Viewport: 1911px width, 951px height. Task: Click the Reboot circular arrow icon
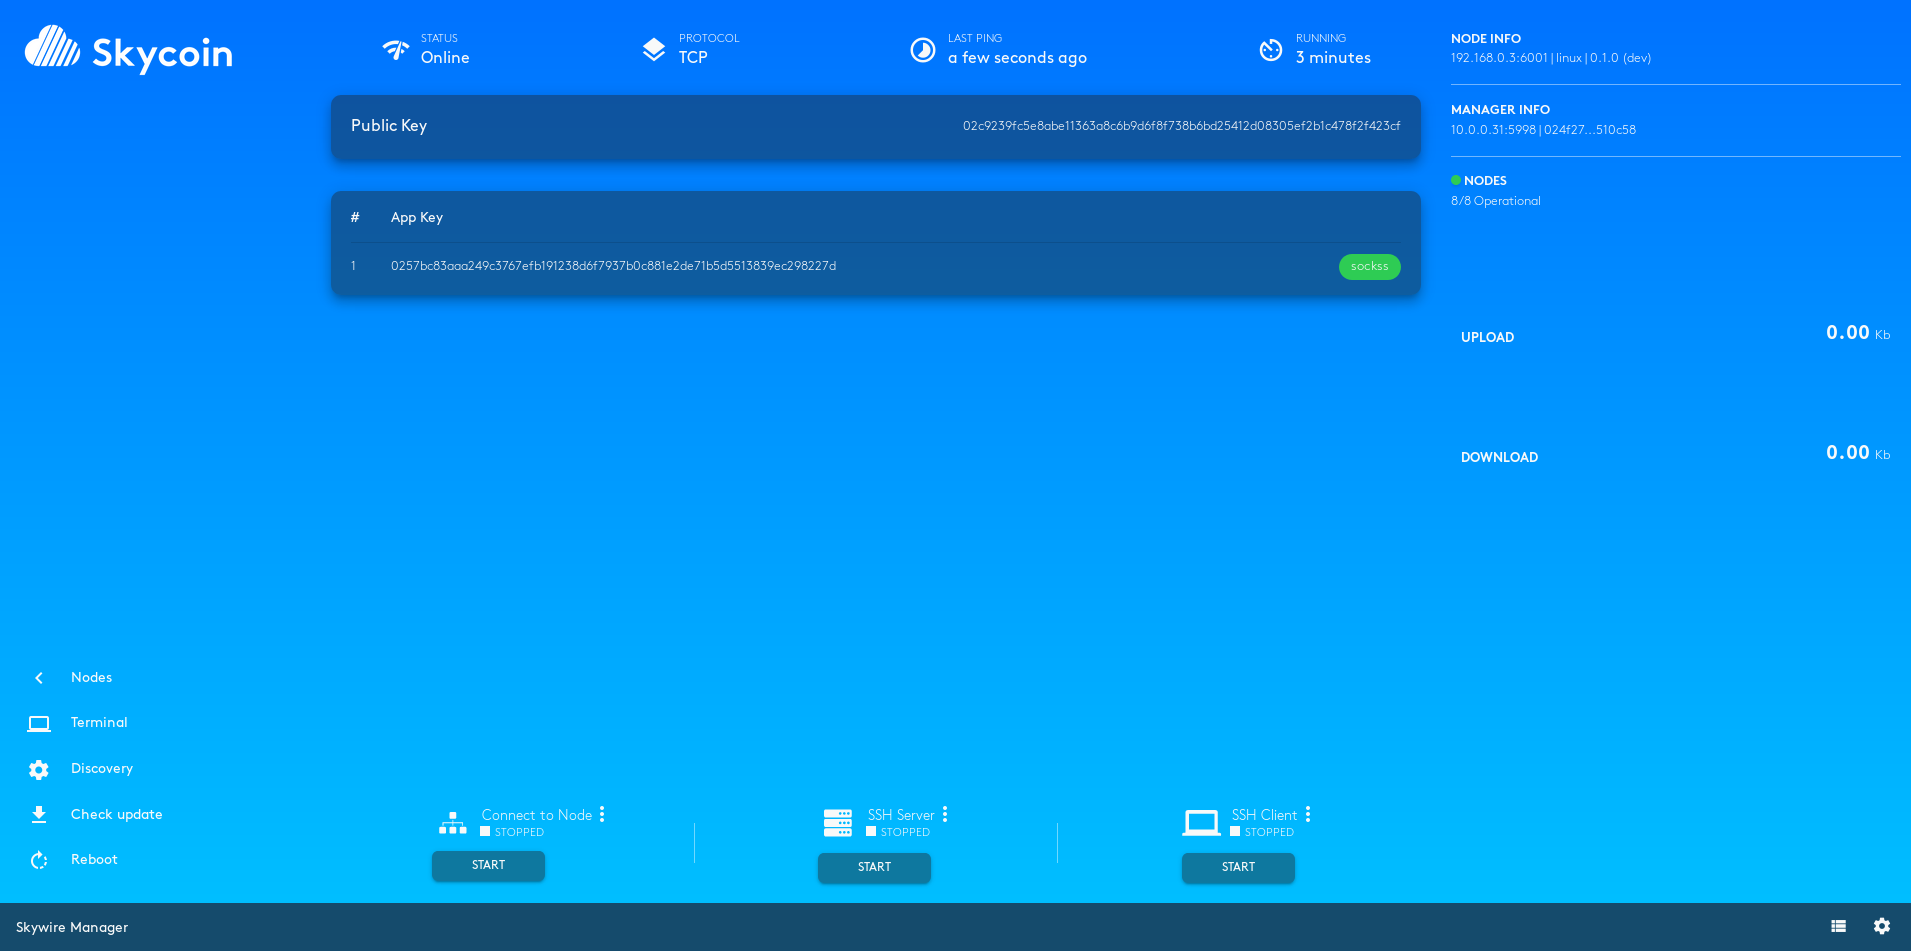click(39, 860)
